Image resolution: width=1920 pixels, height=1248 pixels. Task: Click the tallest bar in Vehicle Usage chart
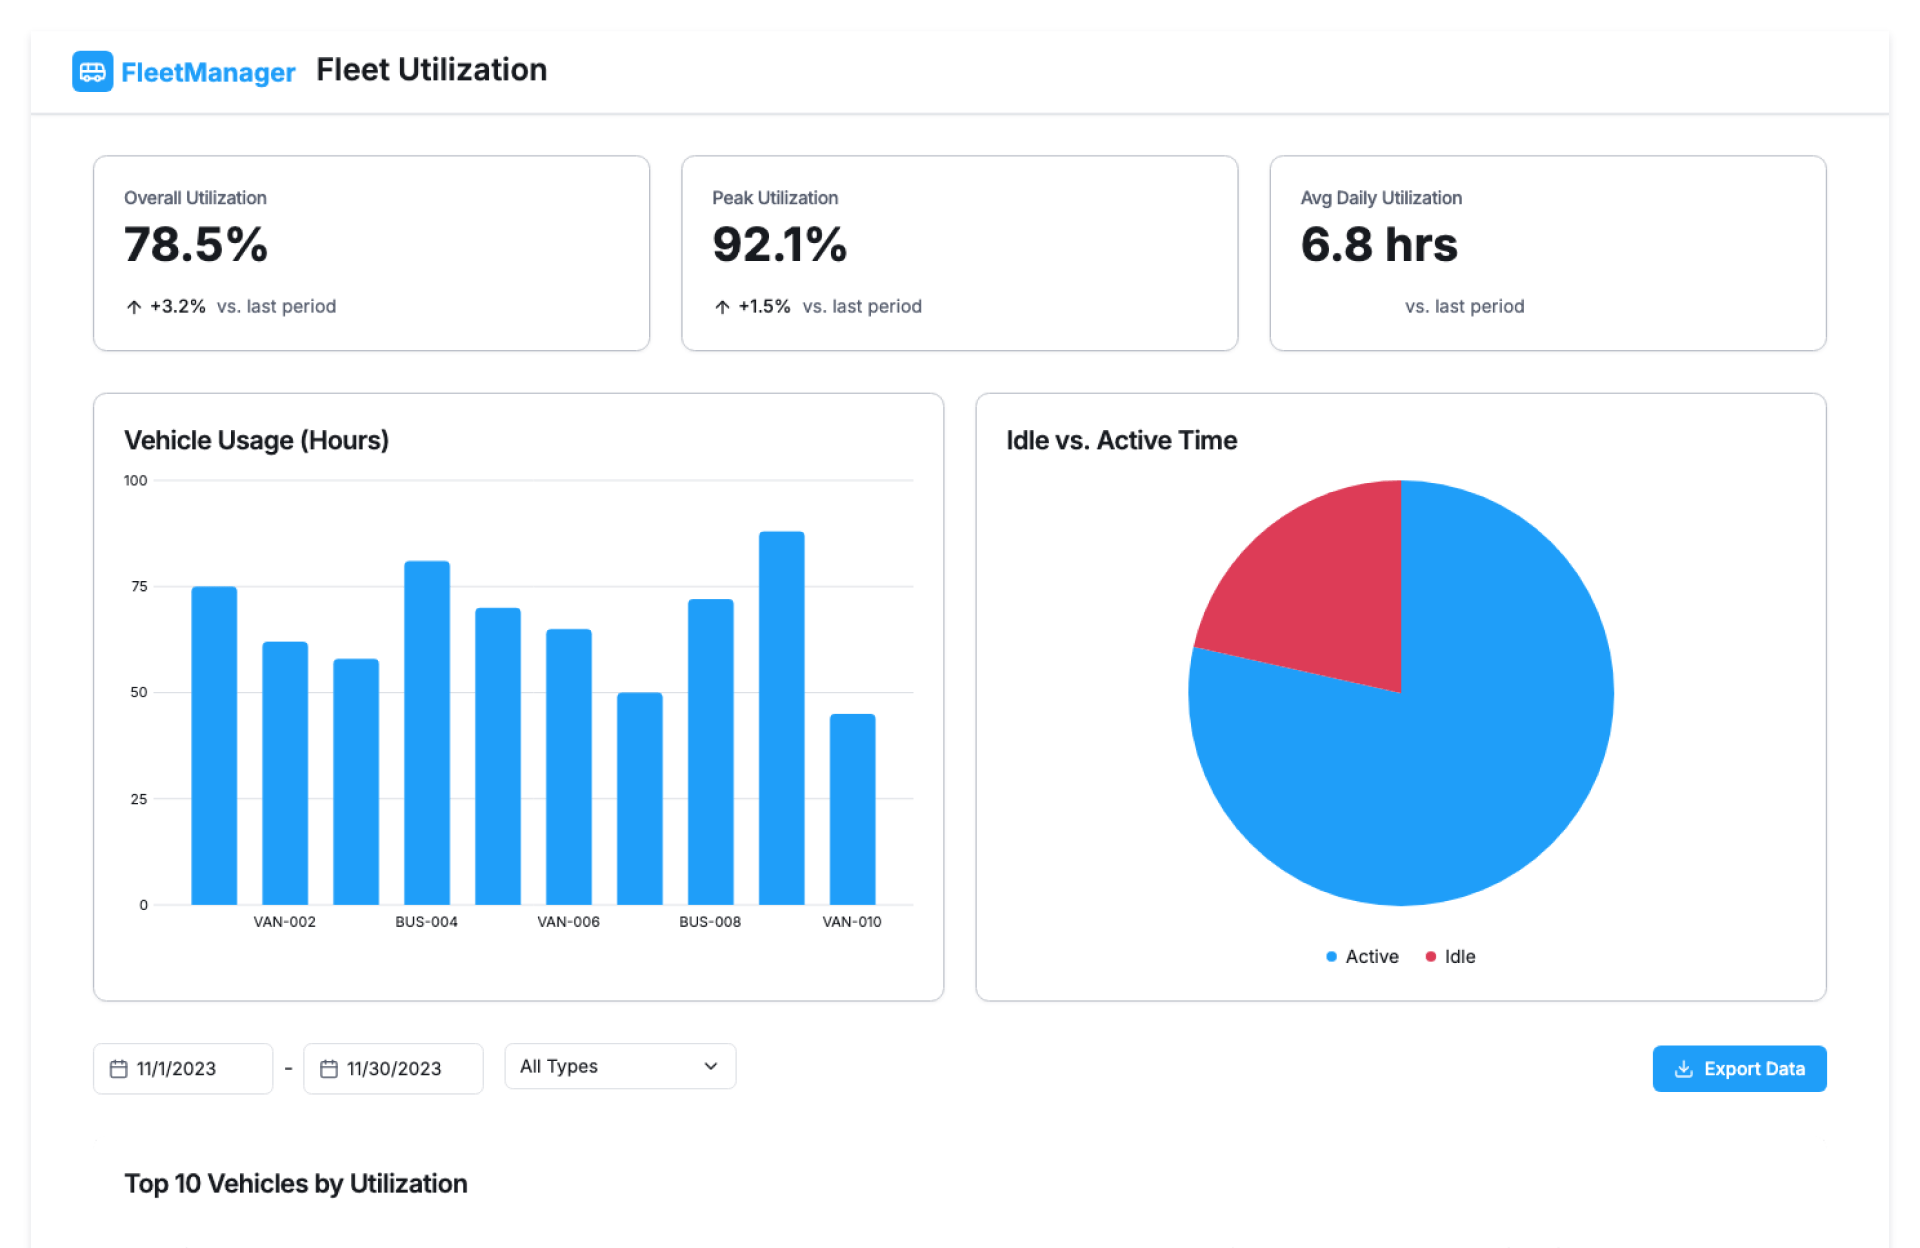[781, 720]
